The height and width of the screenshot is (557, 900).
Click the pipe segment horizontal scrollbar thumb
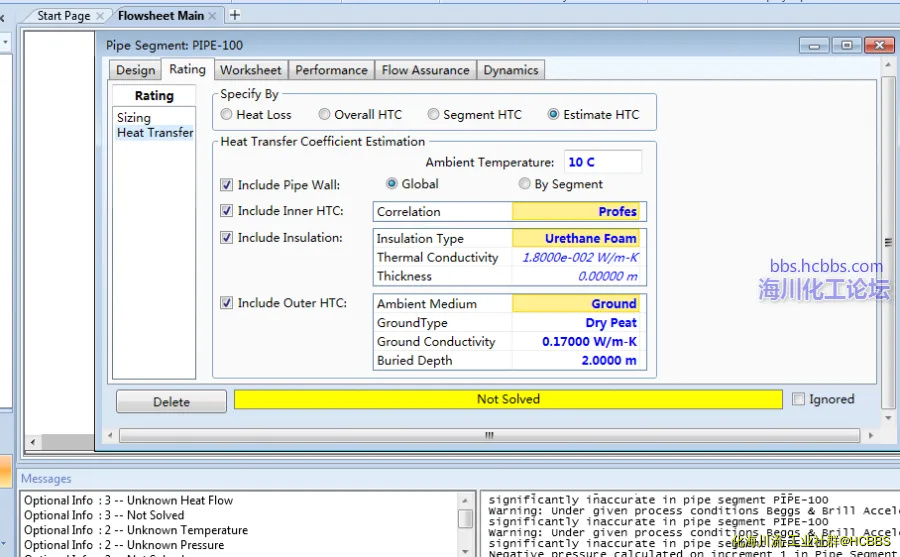pos(490,435)
